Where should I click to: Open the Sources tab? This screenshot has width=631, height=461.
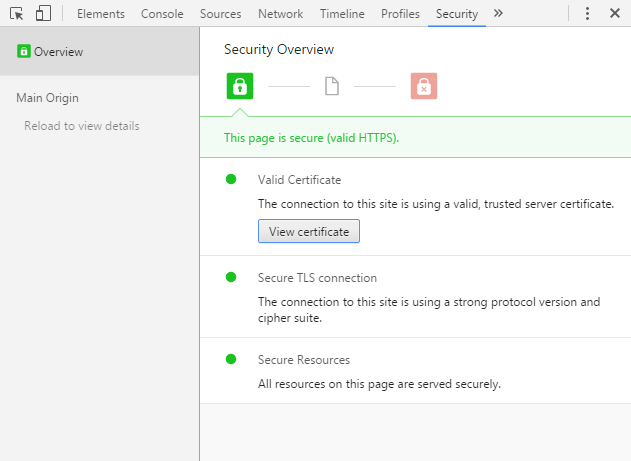(x=221, y=14)
